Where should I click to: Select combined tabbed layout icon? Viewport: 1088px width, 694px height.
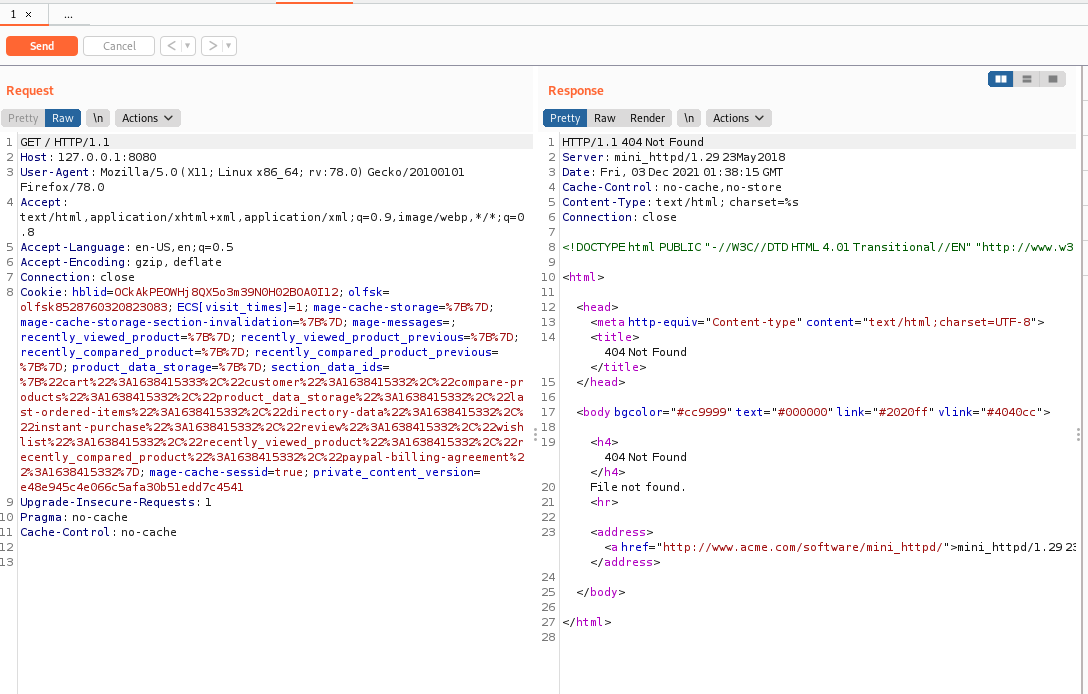coord(1053,79)
